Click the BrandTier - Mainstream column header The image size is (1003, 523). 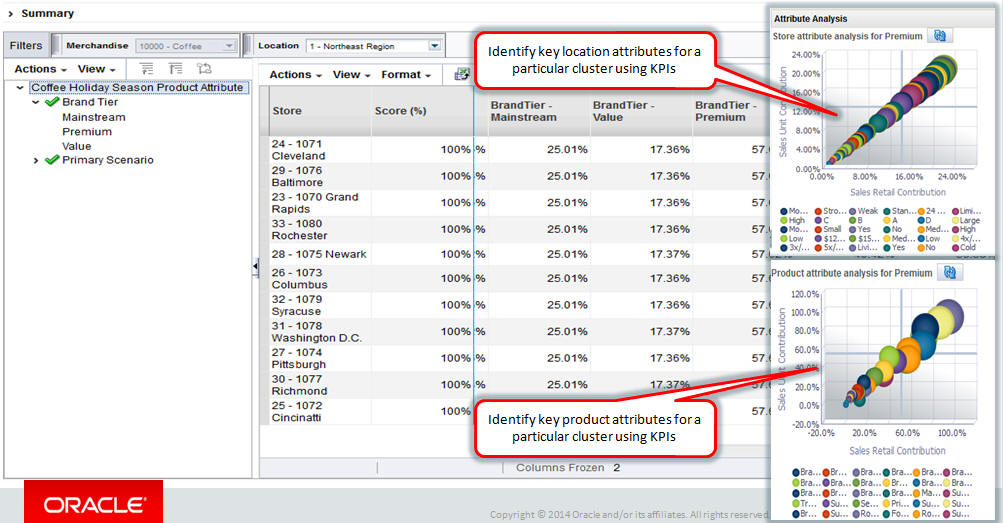tap(539, 111)
